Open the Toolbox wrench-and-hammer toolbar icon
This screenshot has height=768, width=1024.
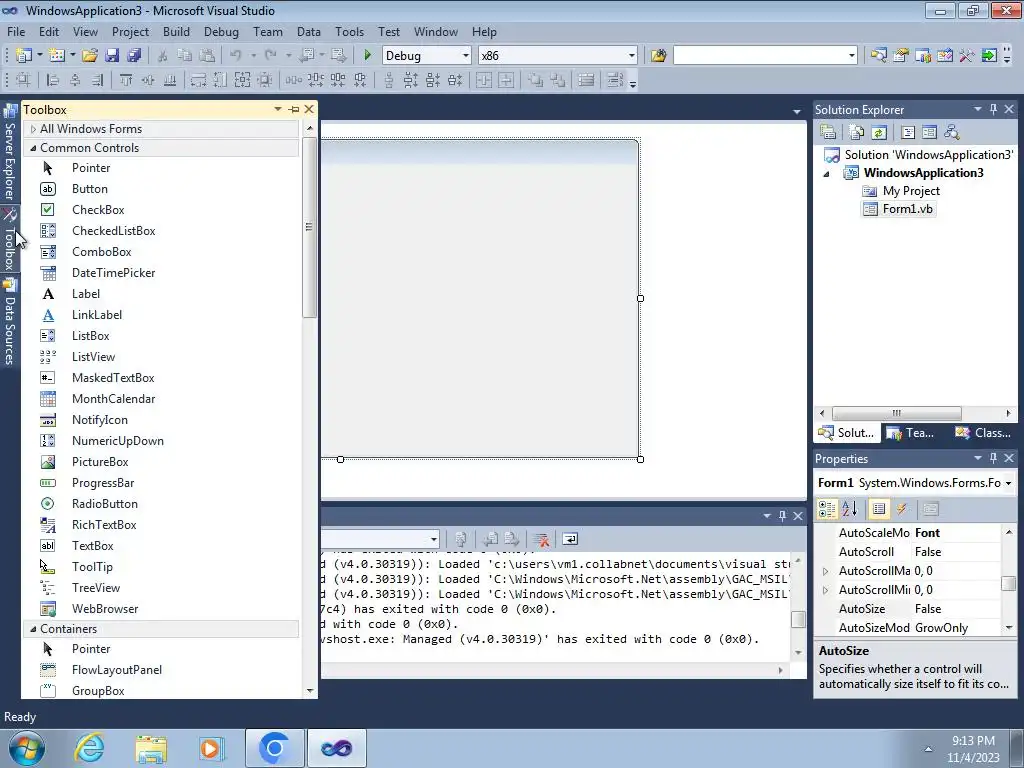[x=967, y=56]
